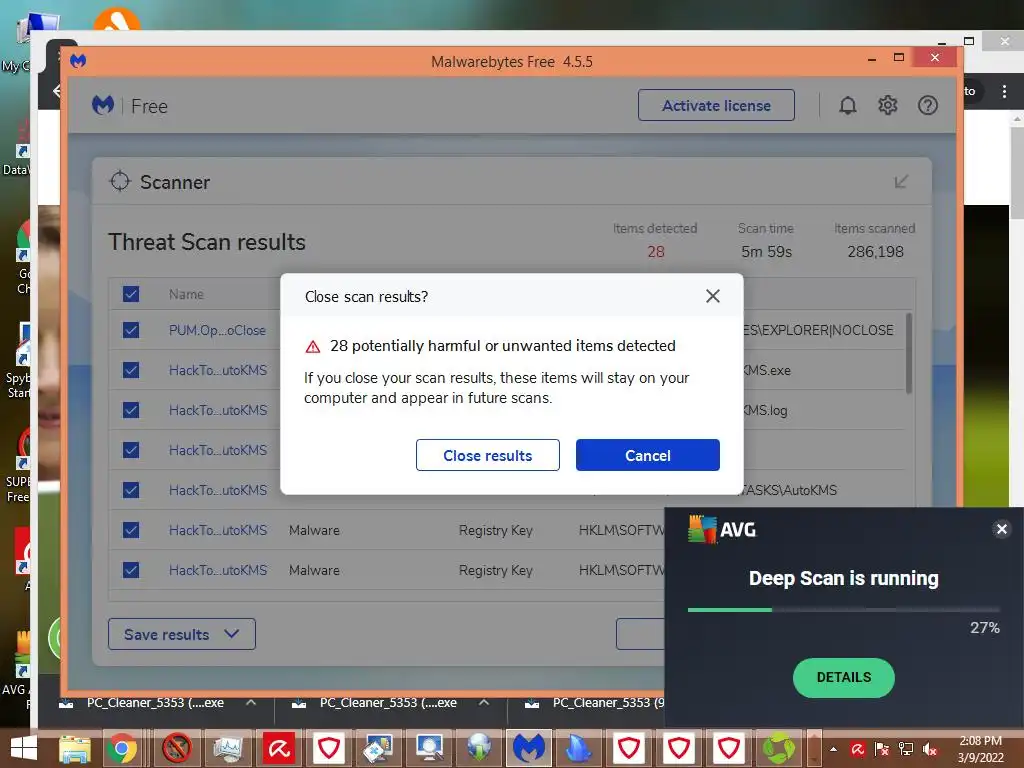Open notifications bell in Malwarebytes
The height and width of the screenshot is (768, 1024).
tap(847, 105)
